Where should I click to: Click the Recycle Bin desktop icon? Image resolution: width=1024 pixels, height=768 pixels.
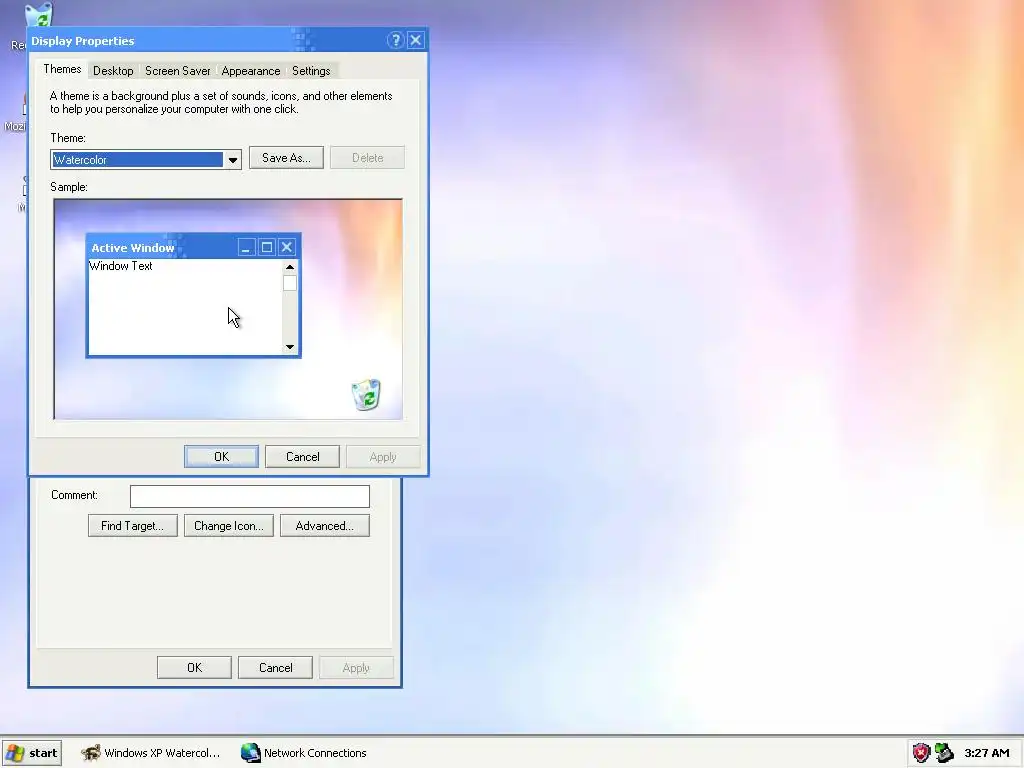click(x=37, y=16)
